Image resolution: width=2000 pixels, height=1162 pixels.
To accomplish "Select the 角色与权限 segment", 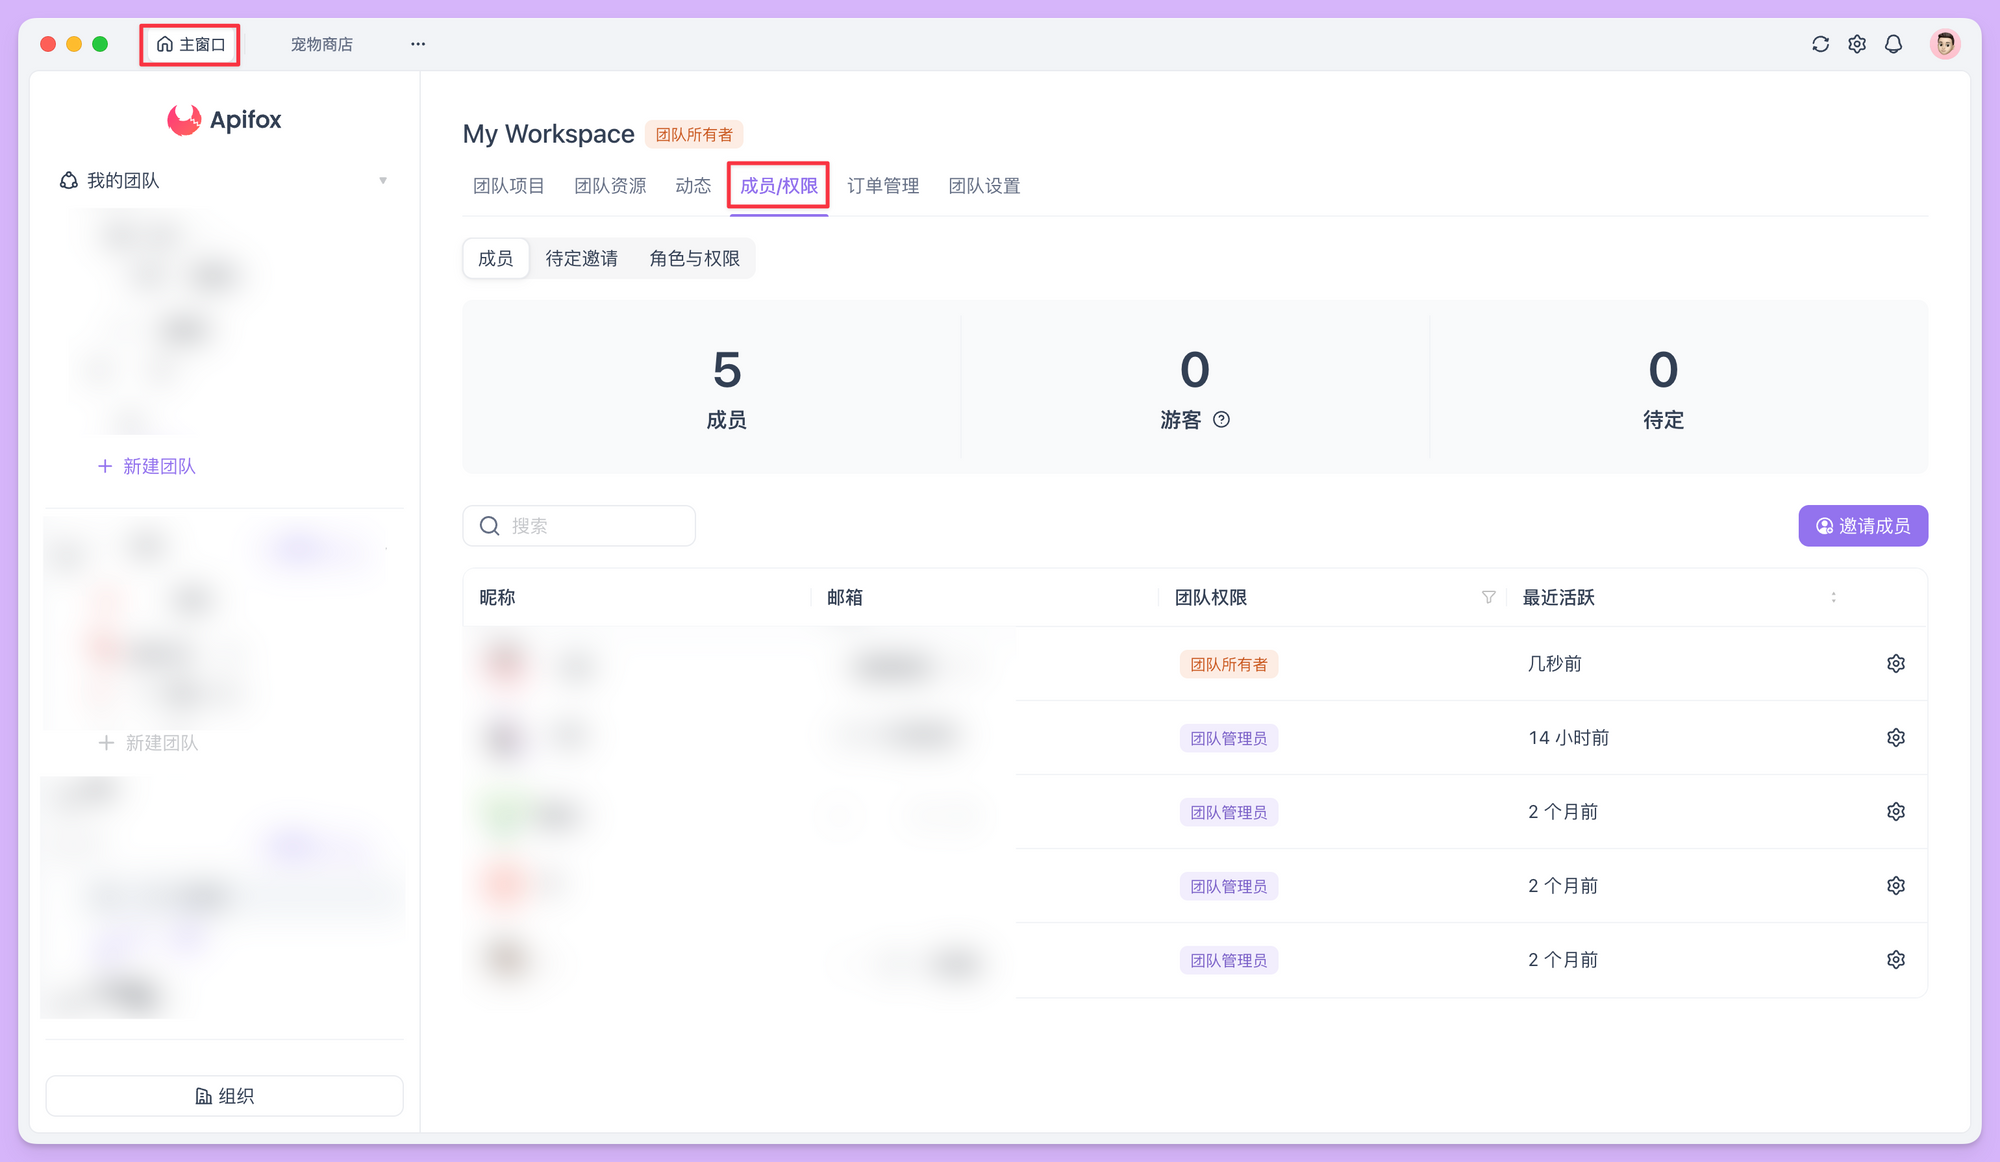I will (694, 258).
